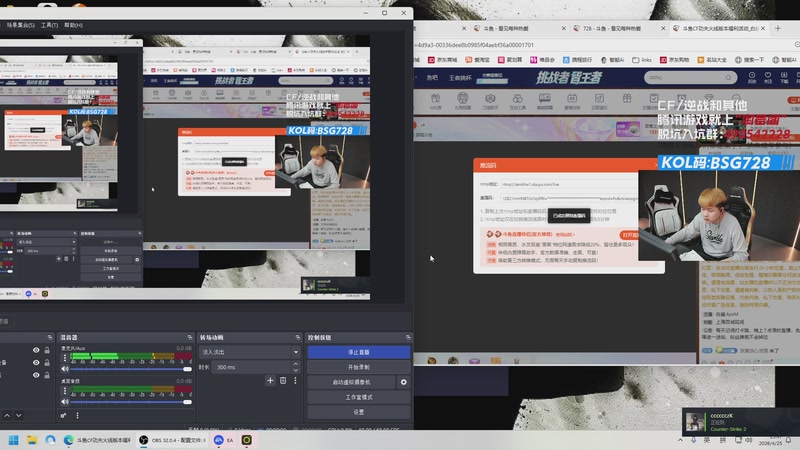Expand system tray hidden icons chevron

680,440
